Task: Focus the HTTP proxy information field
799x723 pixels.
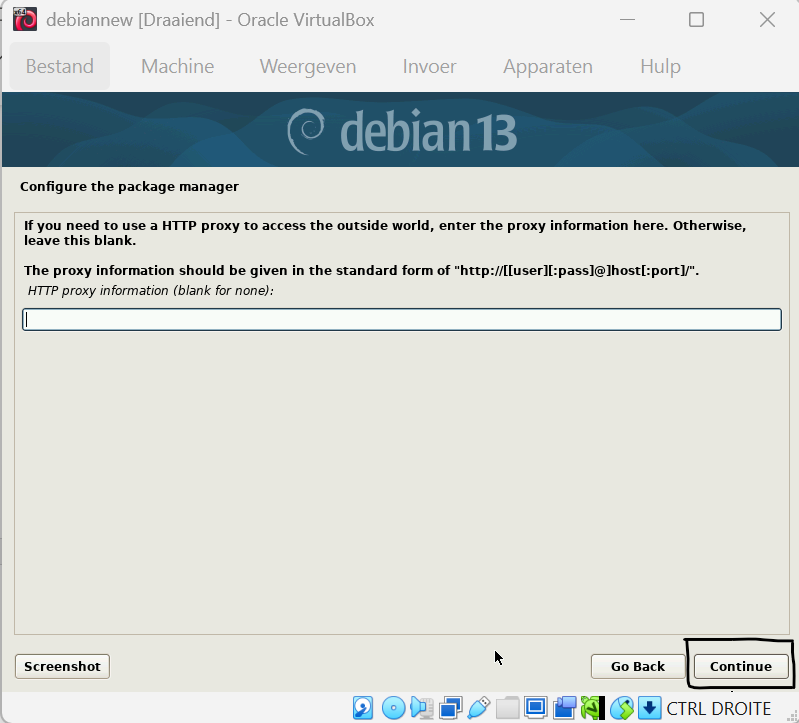Action: [402, 319]
